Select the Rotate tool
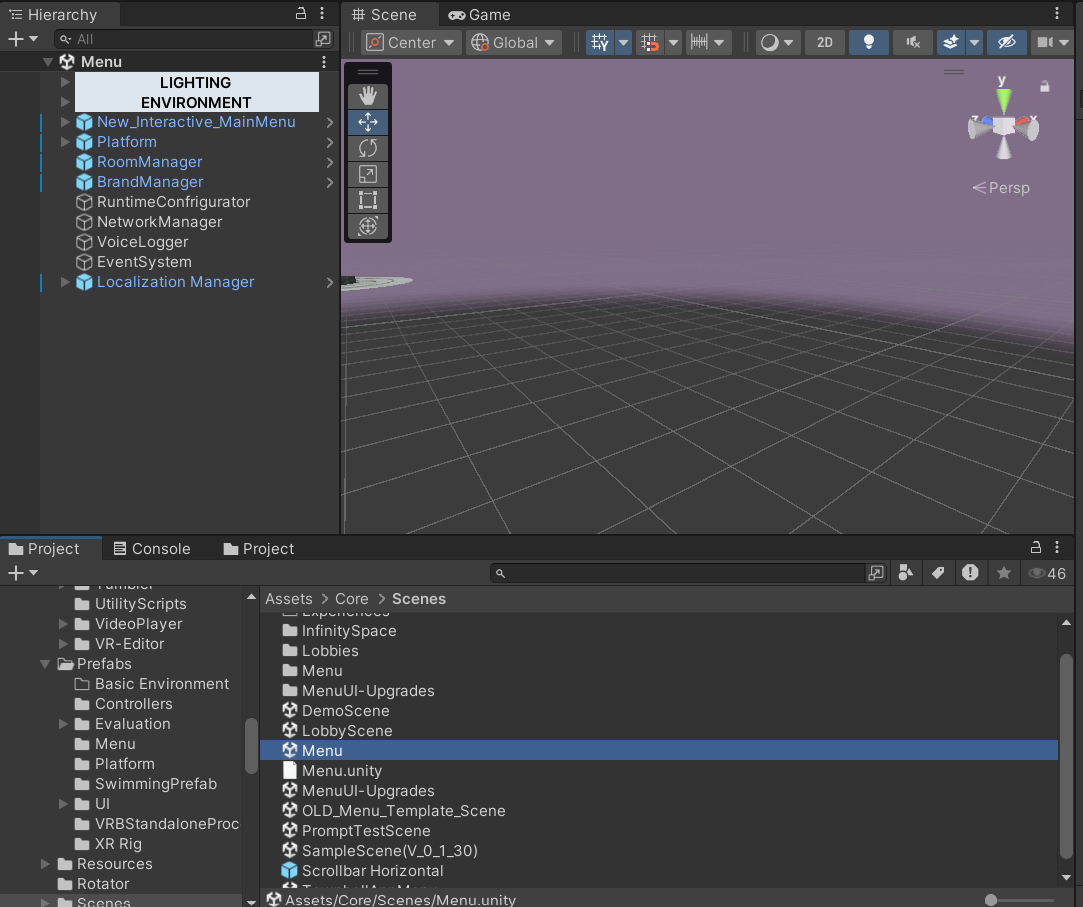 tap(367, 148)
